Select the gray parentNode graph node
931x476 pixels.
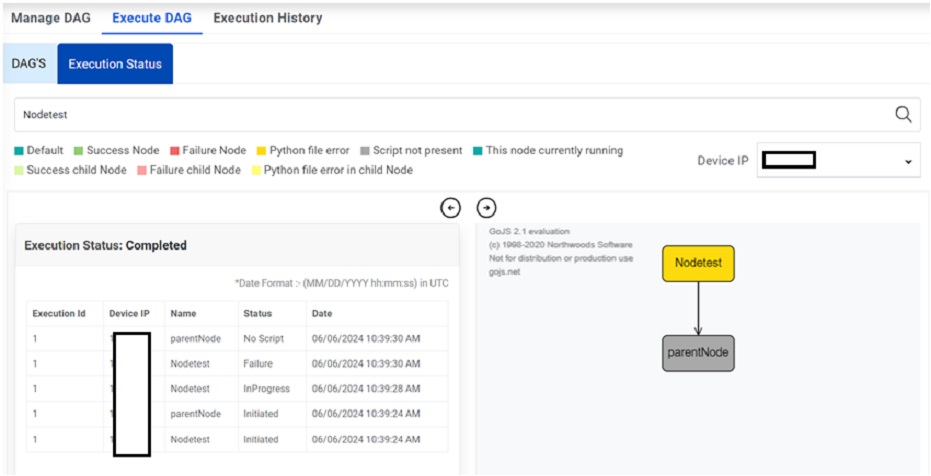698,353
